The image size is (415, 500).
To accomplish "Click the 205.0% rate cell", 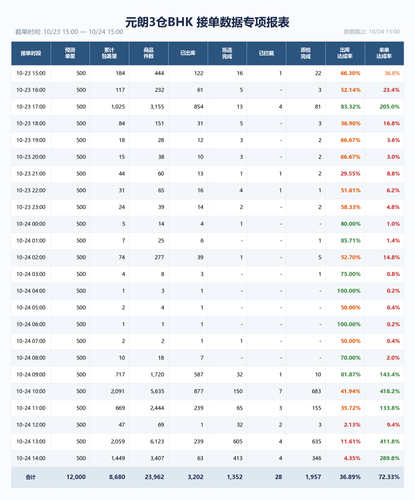I will (x=390, y=107).
